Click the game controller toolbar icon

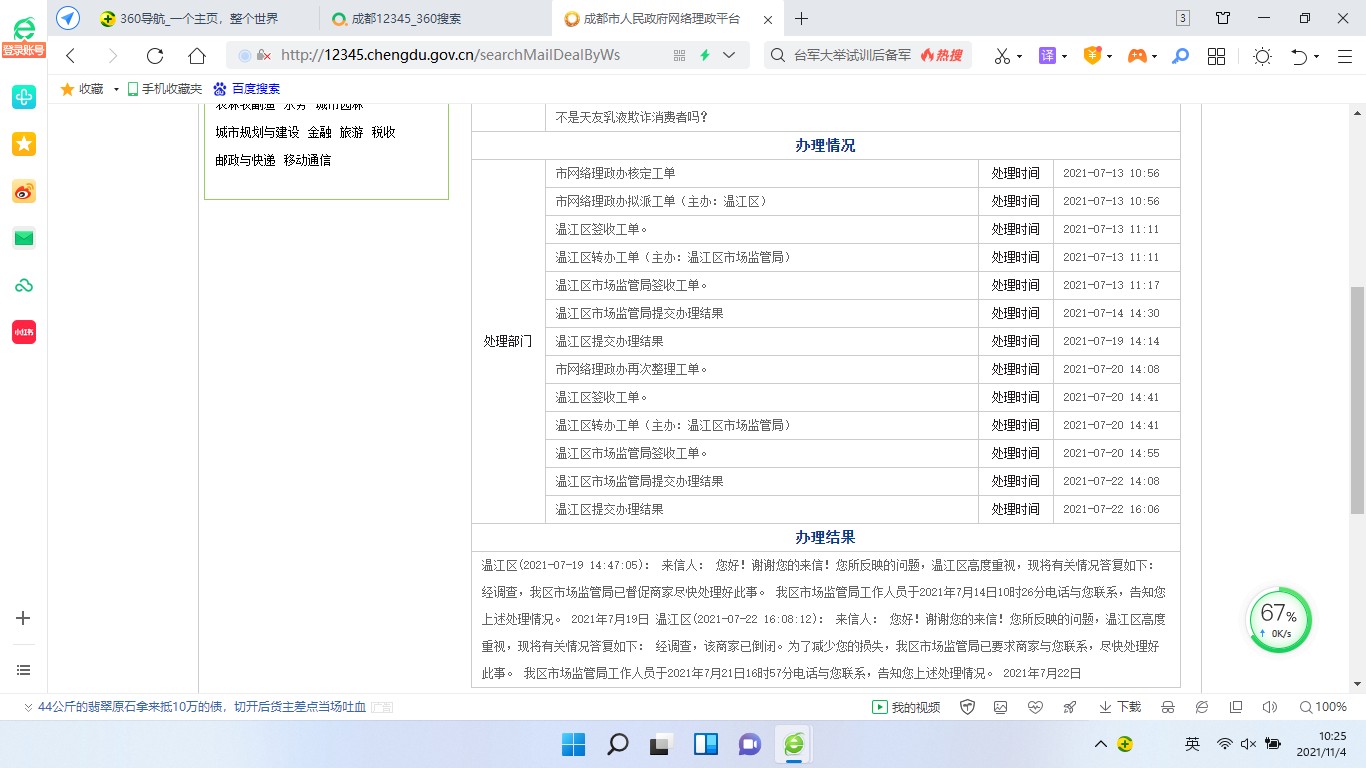pyautogui.click(x=1137, y=56)
